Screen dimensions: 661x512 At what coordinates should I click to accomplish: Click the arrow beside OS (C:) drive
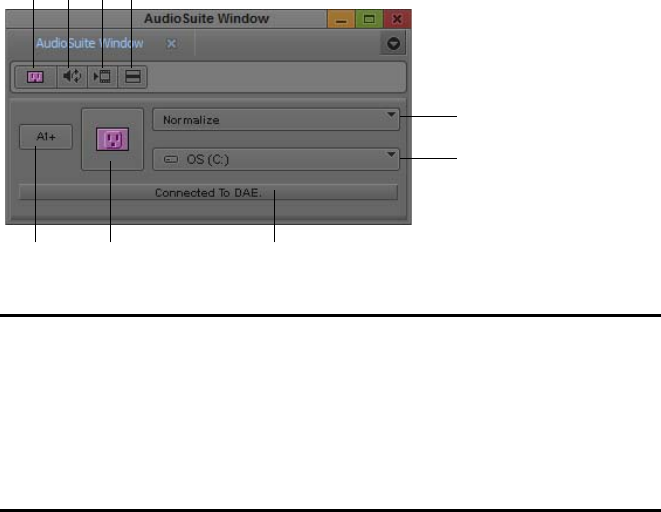(391, 154)
